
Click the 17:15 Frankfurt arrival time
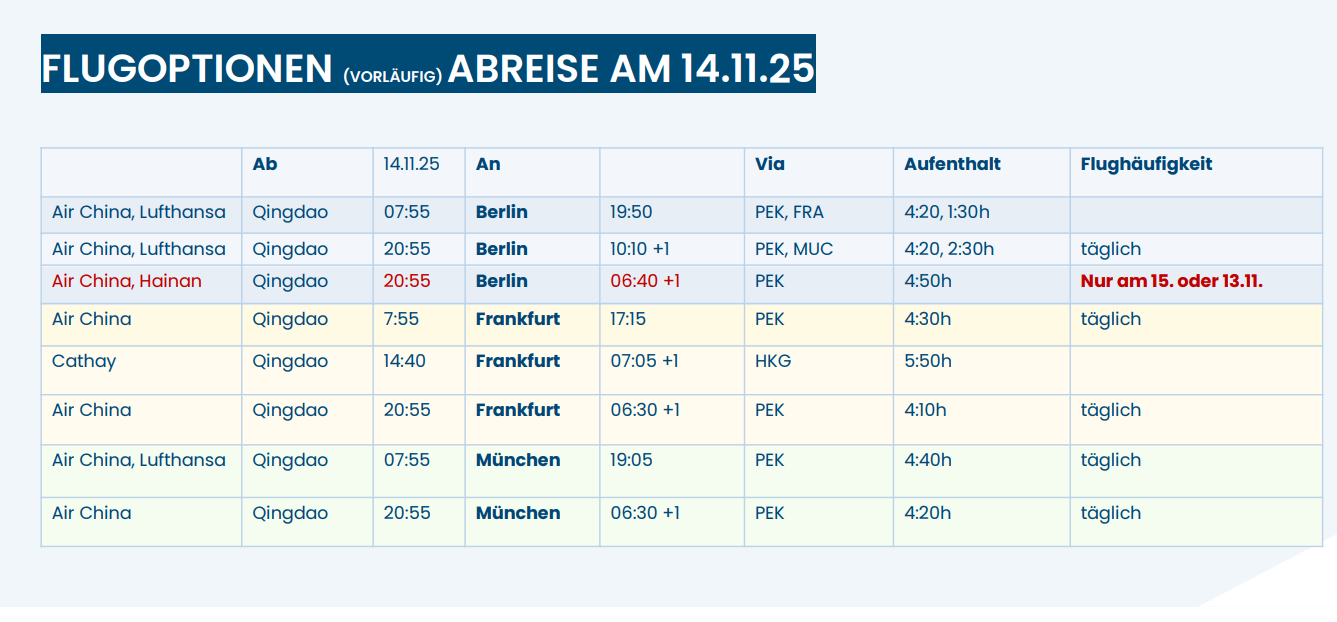point(630,319)
